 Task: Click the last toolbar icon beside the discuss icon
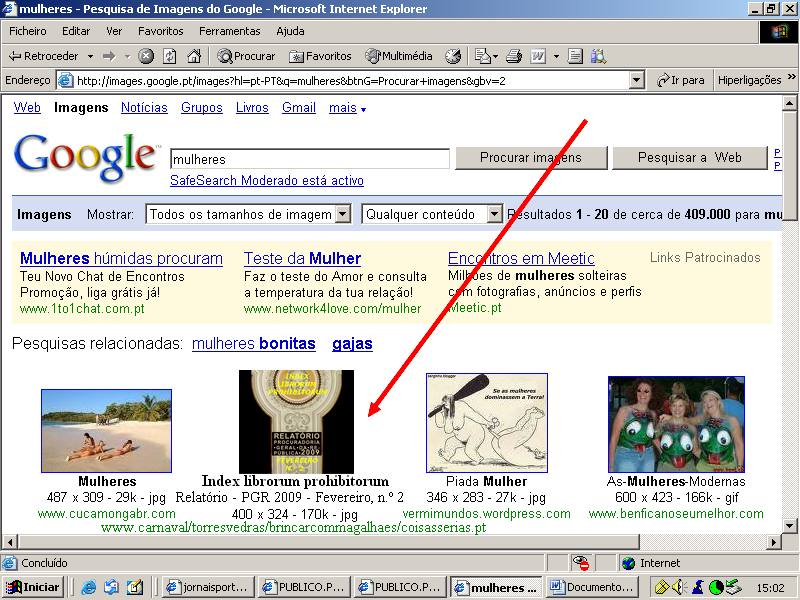[x=598, y=56]
